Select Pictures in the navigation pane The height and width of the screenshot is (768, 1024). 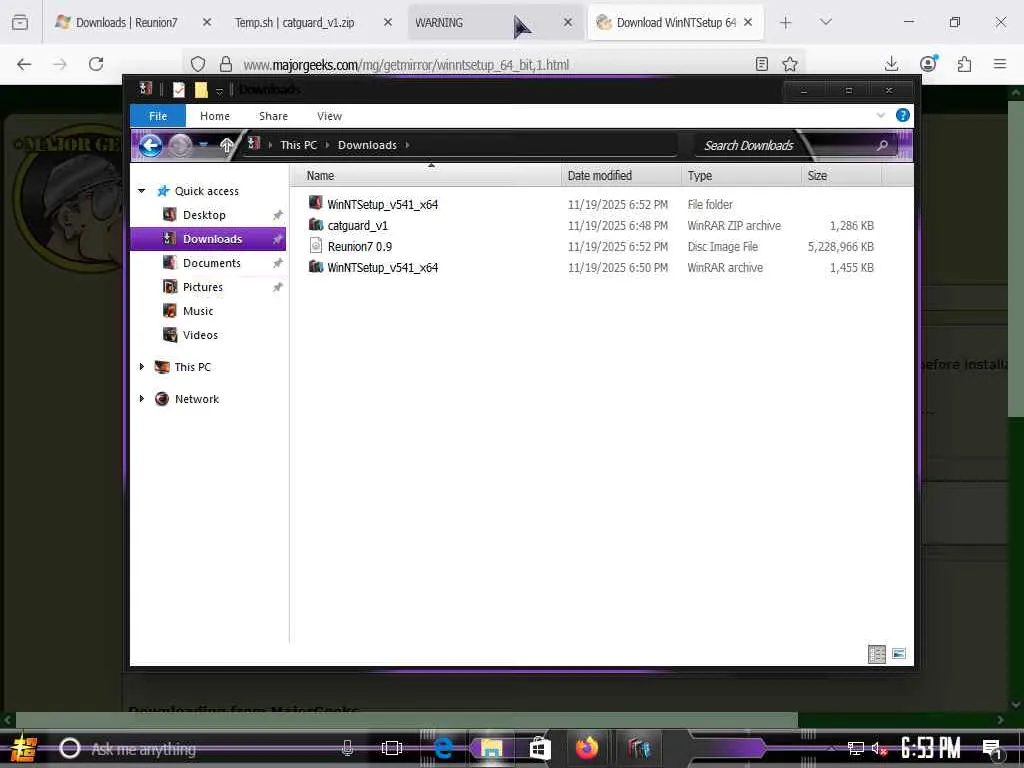click(202, 287)
